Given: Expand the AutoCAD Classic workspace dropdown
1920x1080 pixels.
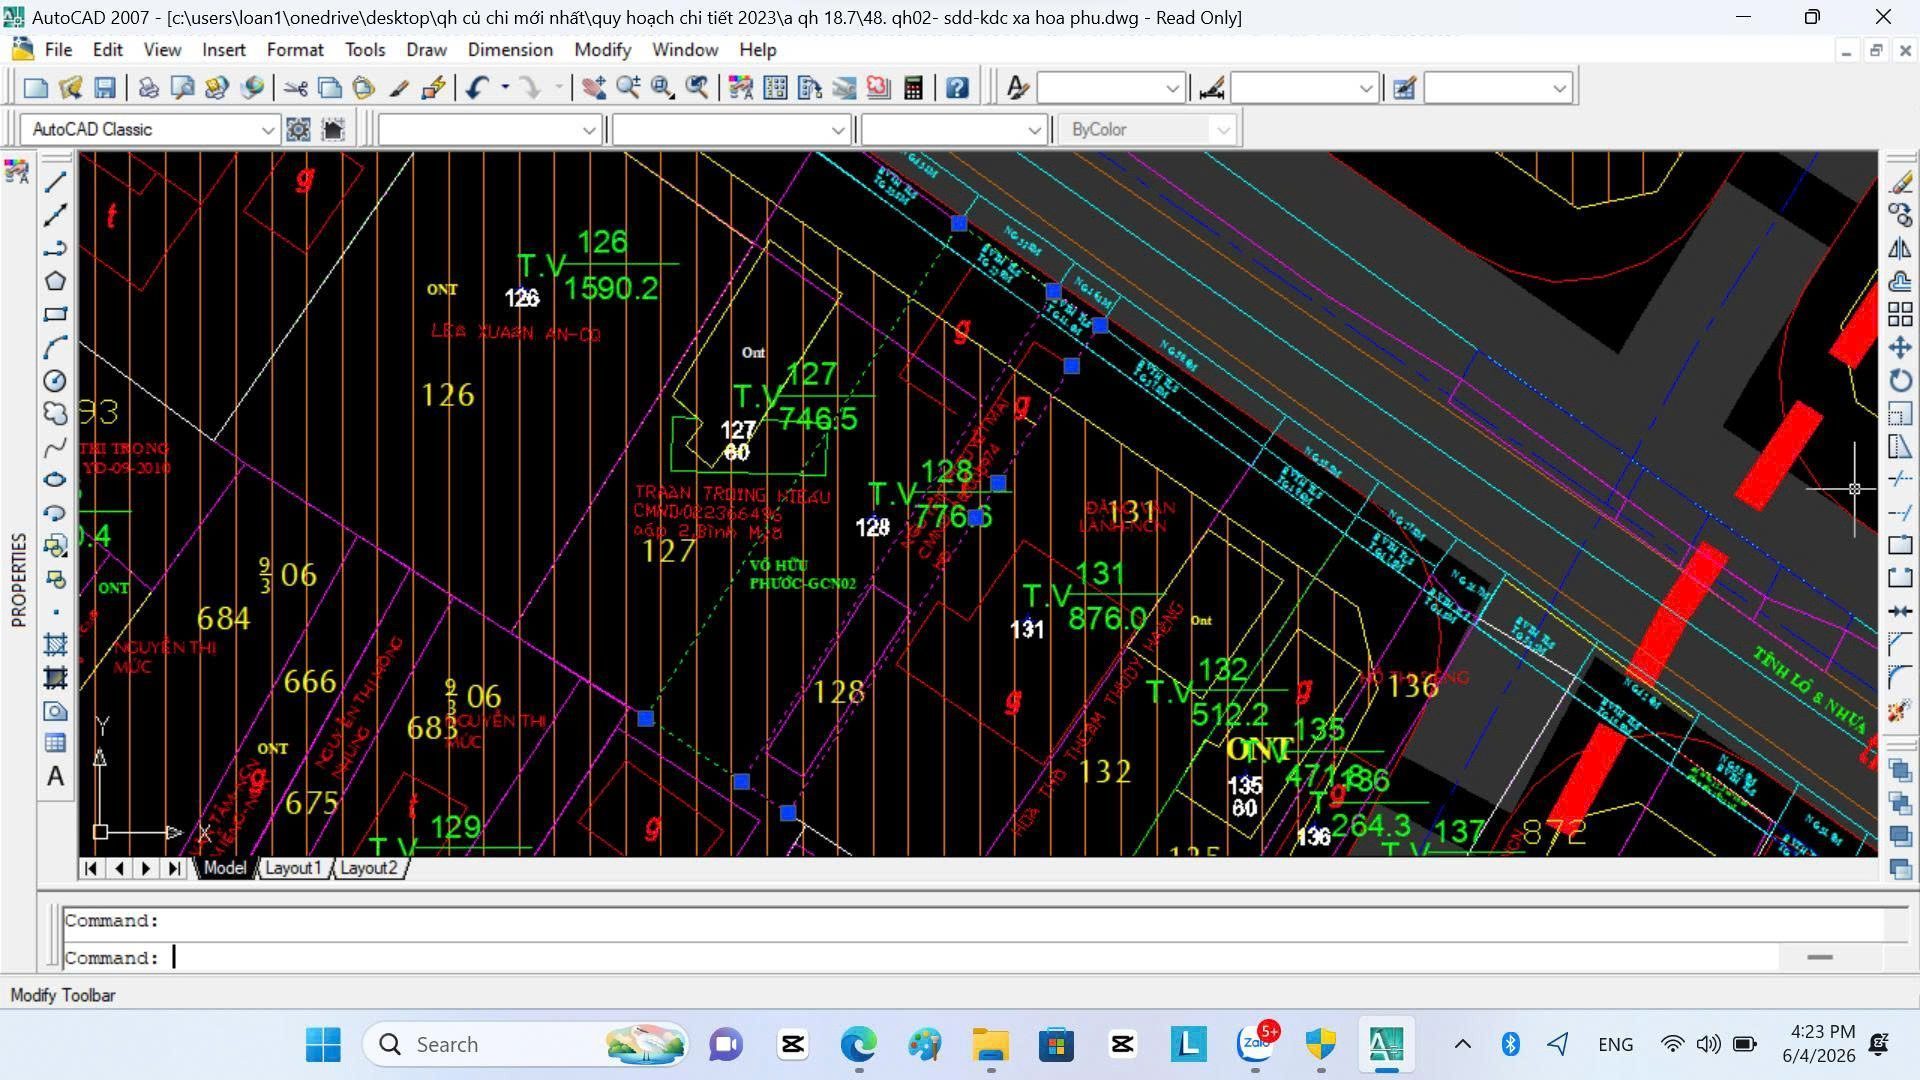Looking at the screenshot, I should pos(150,130).
